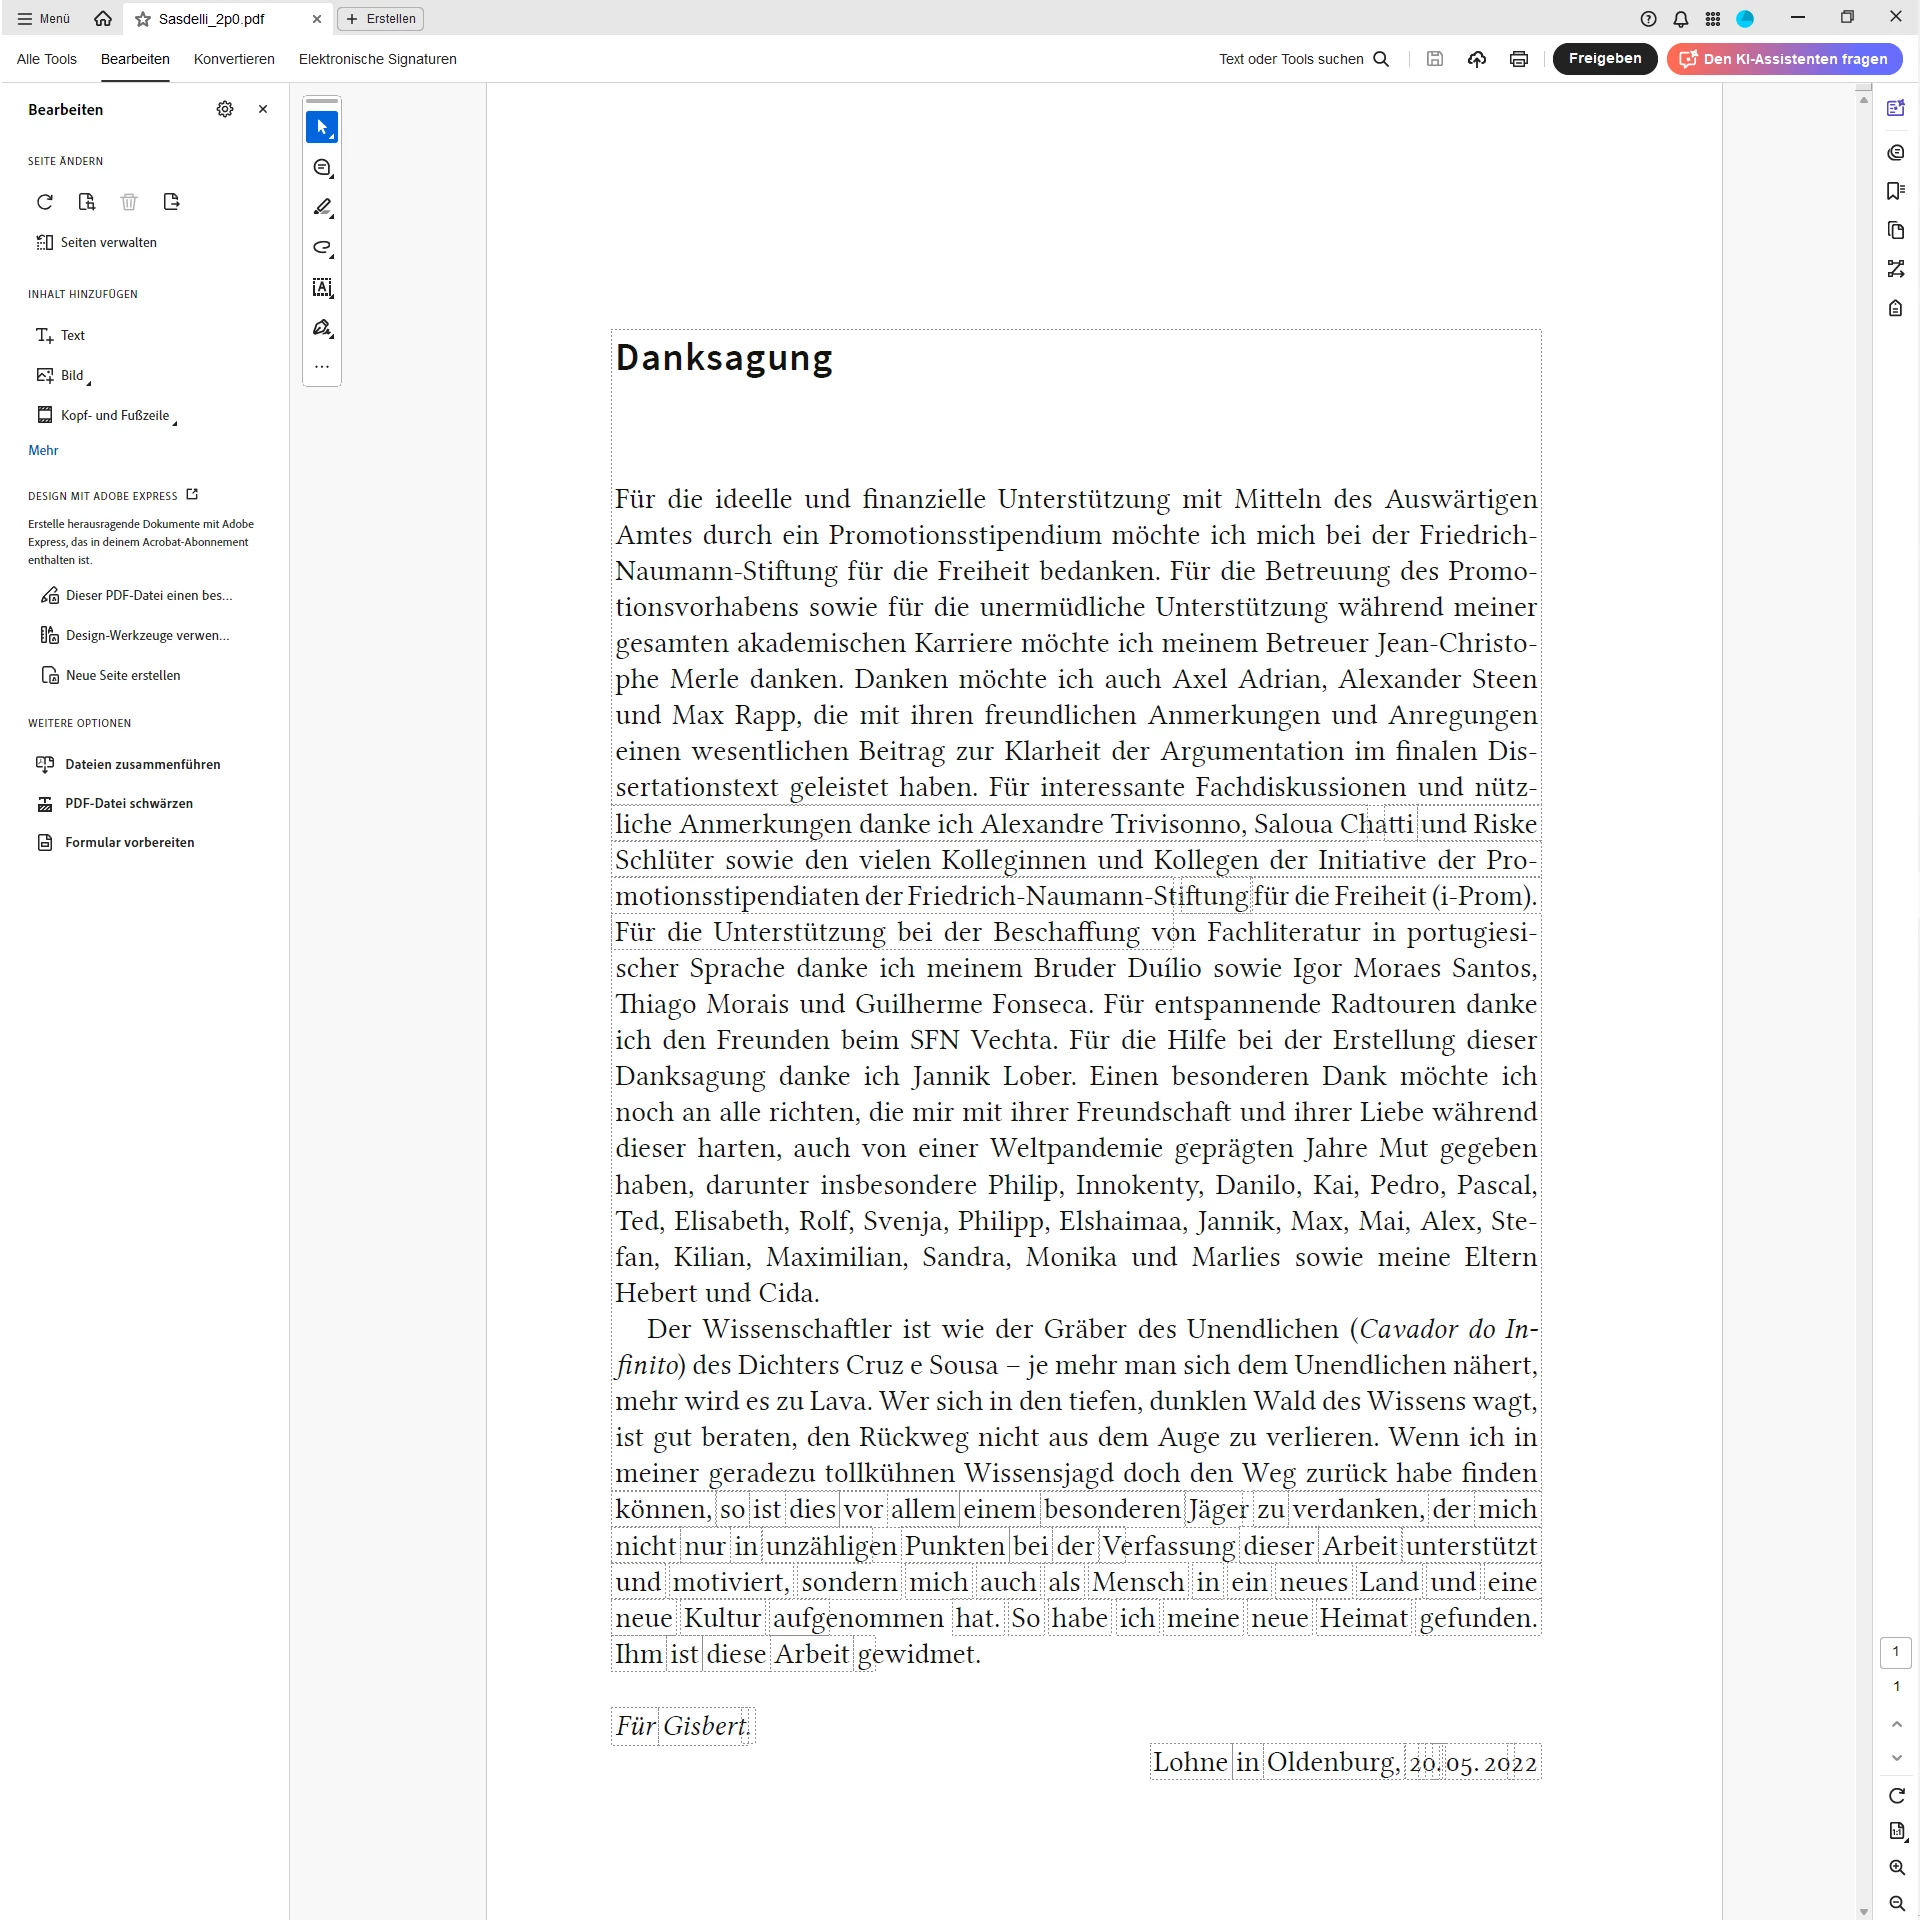The height and width of the screenshot is (1920, 1920).
Task: Print the document using printer icon
Action: point(1518,59)
